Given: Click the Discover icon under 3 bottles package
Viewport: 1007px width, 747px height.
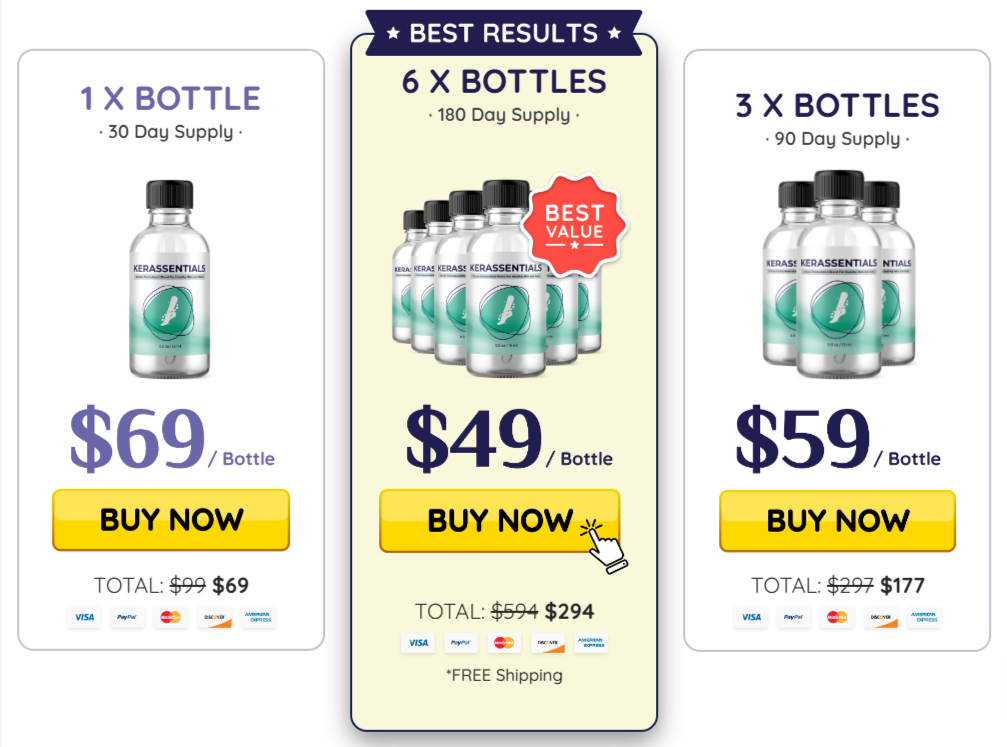Looking at the screenshot, I should (880, 617).
